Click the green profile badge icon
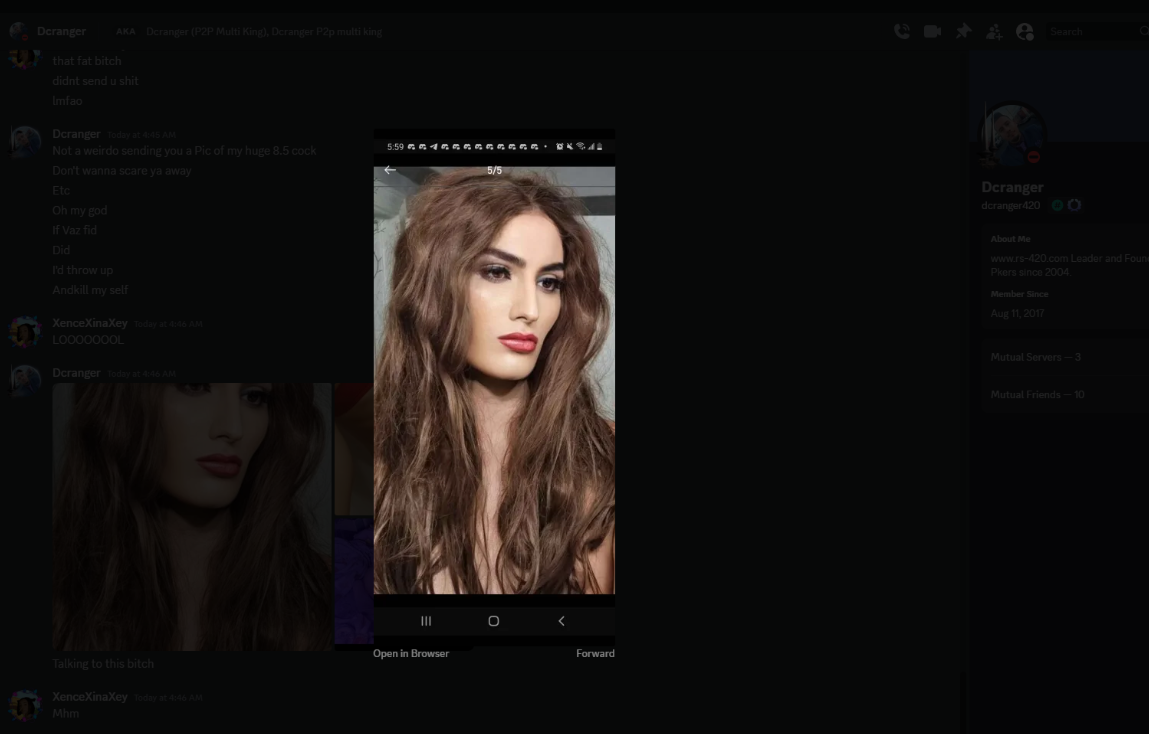This screenshot has width=1149, height=734. [x=1057, y=205]
